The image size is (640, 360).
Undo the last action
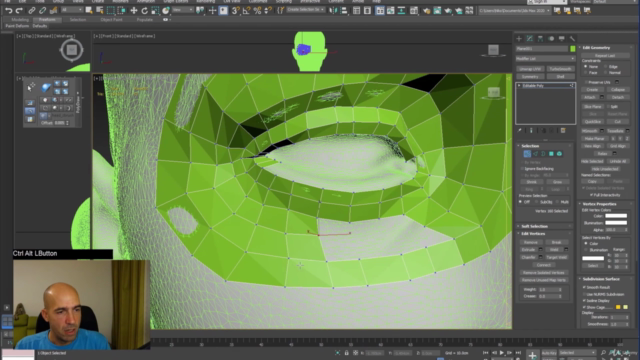point(8,11)
